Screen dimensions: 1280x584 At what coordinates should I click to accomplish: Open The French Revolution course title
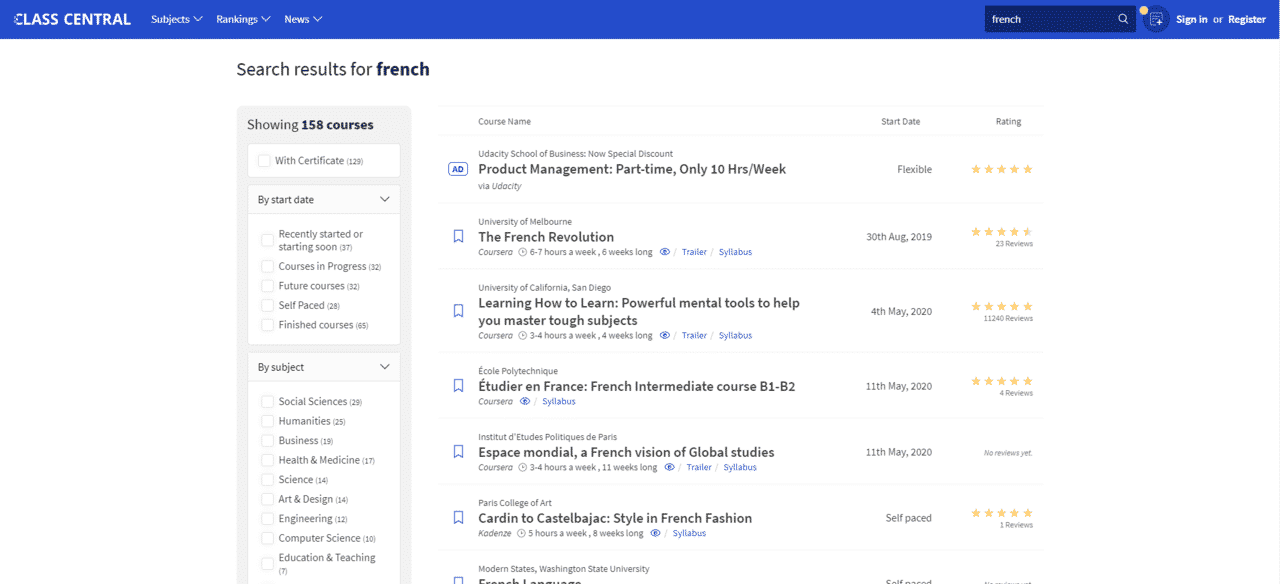pos(546,237)
